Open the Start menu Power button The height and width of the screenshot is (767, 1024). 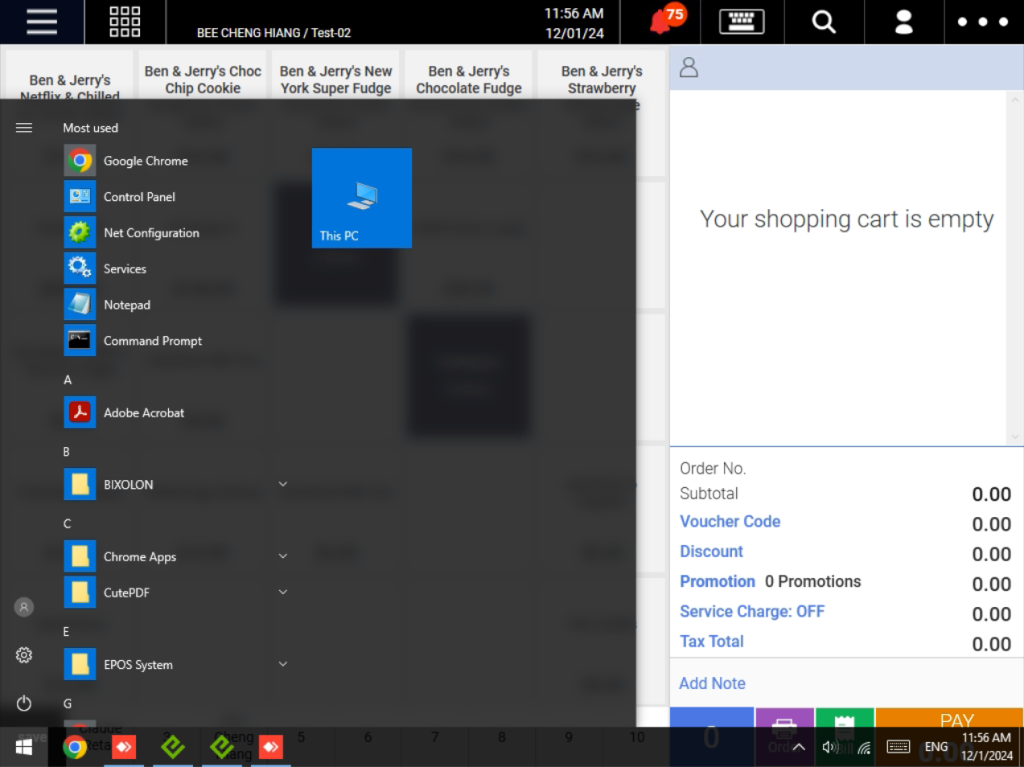tap(24, 703)
